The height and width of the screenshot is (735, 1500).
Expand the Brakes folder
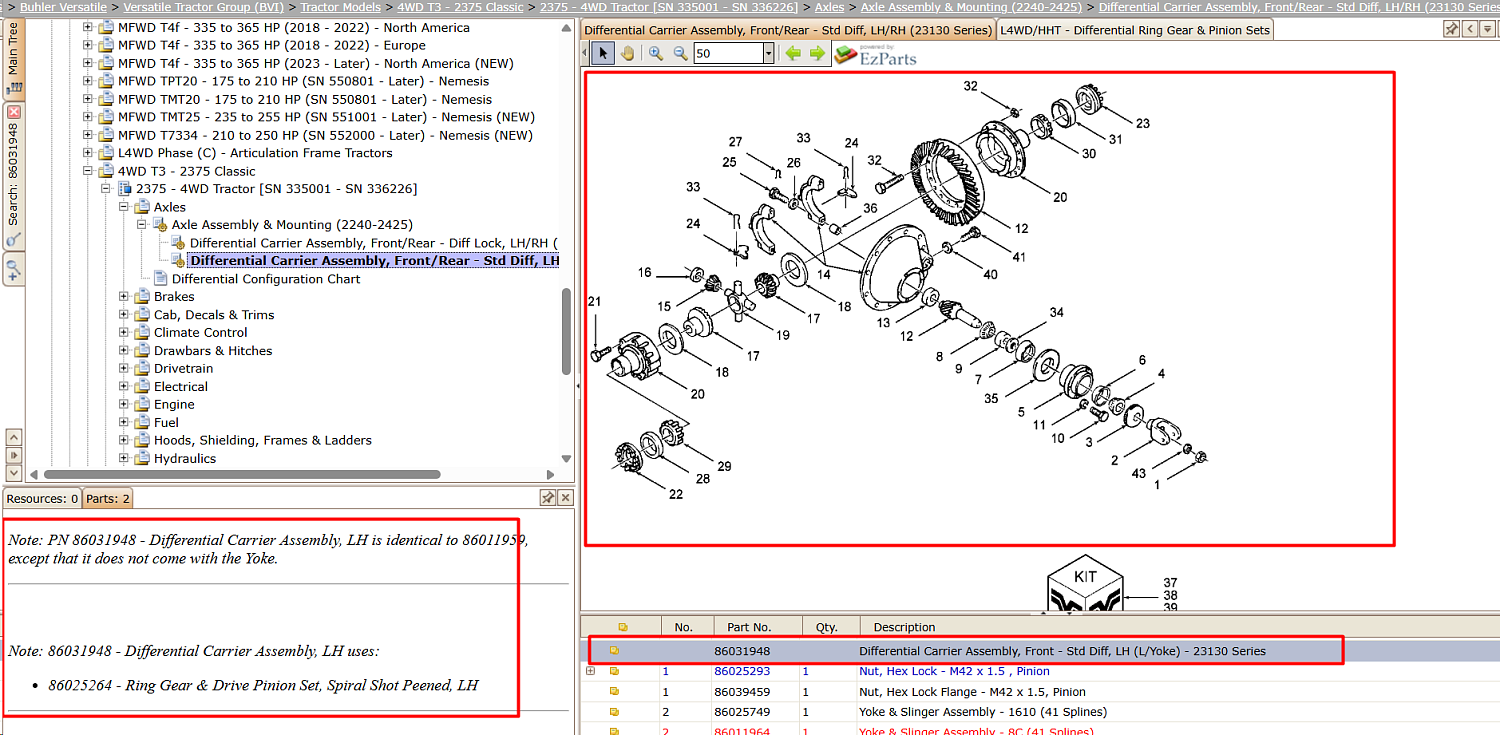click(x=124, y=297)
